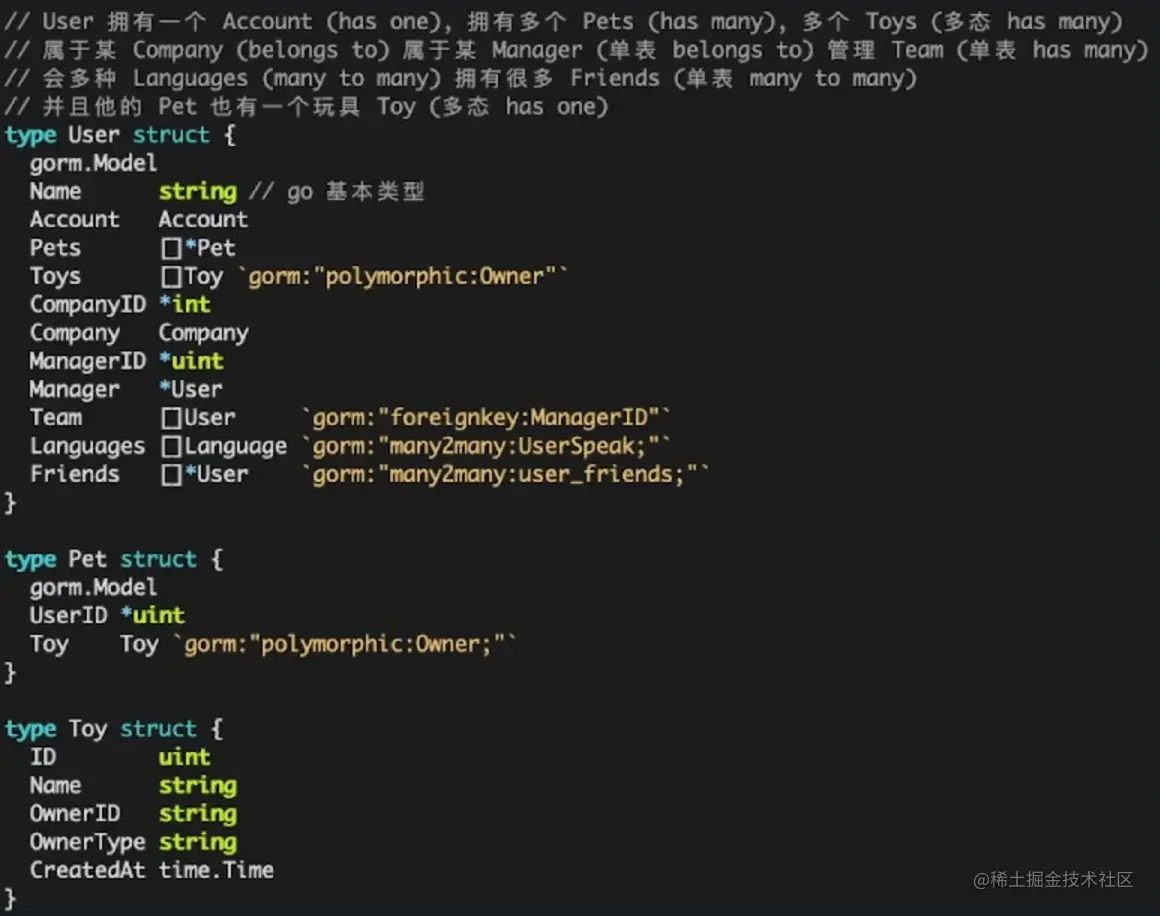Click the gorm tag "foreignkey:ManagerID"
Image resolution: width=1160 pixels, height=916 pixels.
(x=486, y=417)
